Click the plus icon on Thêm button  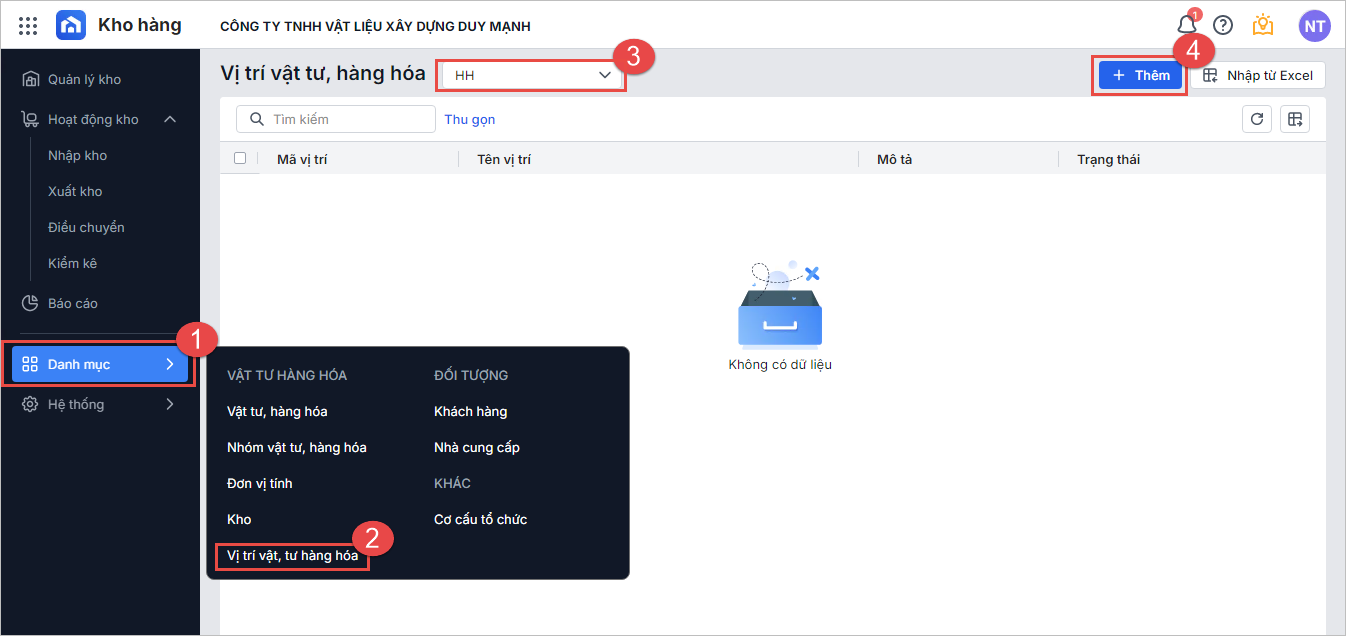[1119, 75]
